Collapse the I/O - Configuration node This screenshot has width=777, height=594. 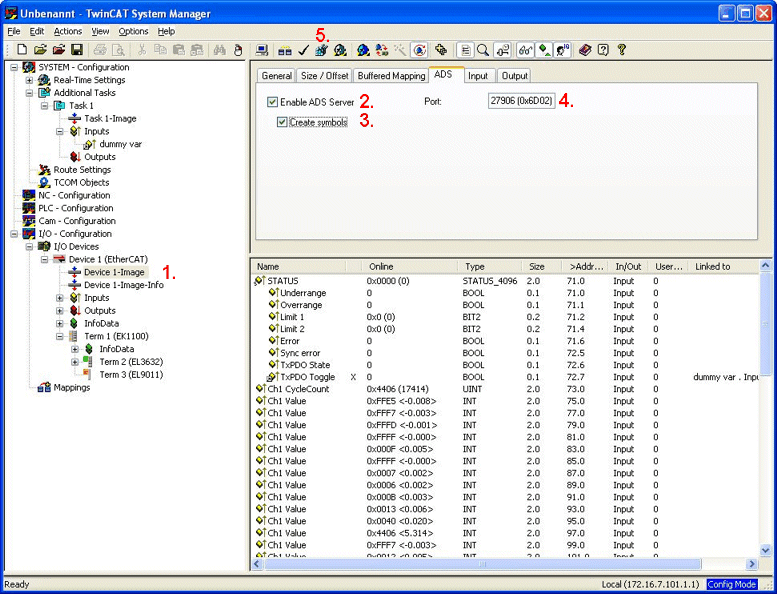point(14,233)
